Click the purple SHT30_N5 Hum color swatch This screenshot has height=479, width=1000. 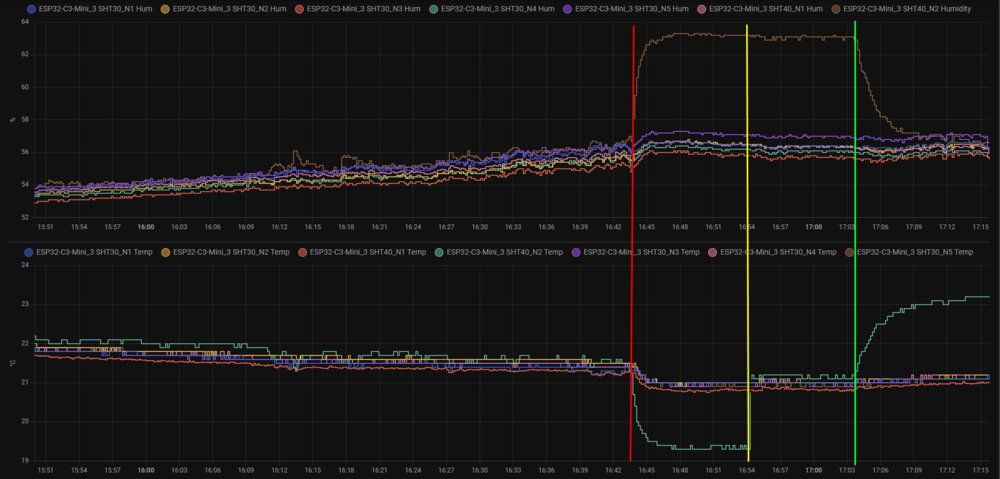coord(567,10)
